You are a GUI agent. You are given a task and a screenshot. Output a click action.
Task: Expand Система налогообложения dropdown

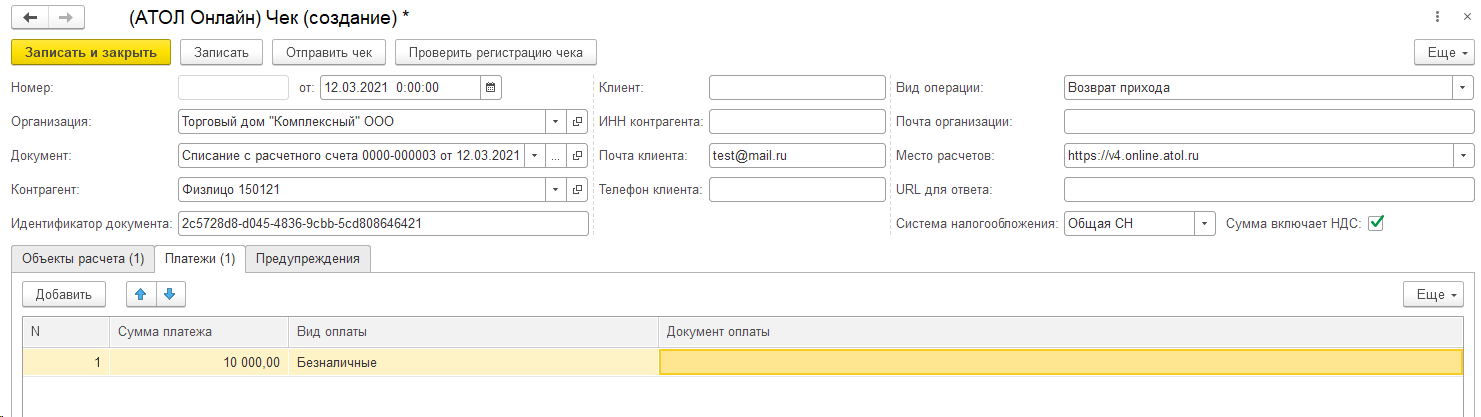tap(1205, 223)
